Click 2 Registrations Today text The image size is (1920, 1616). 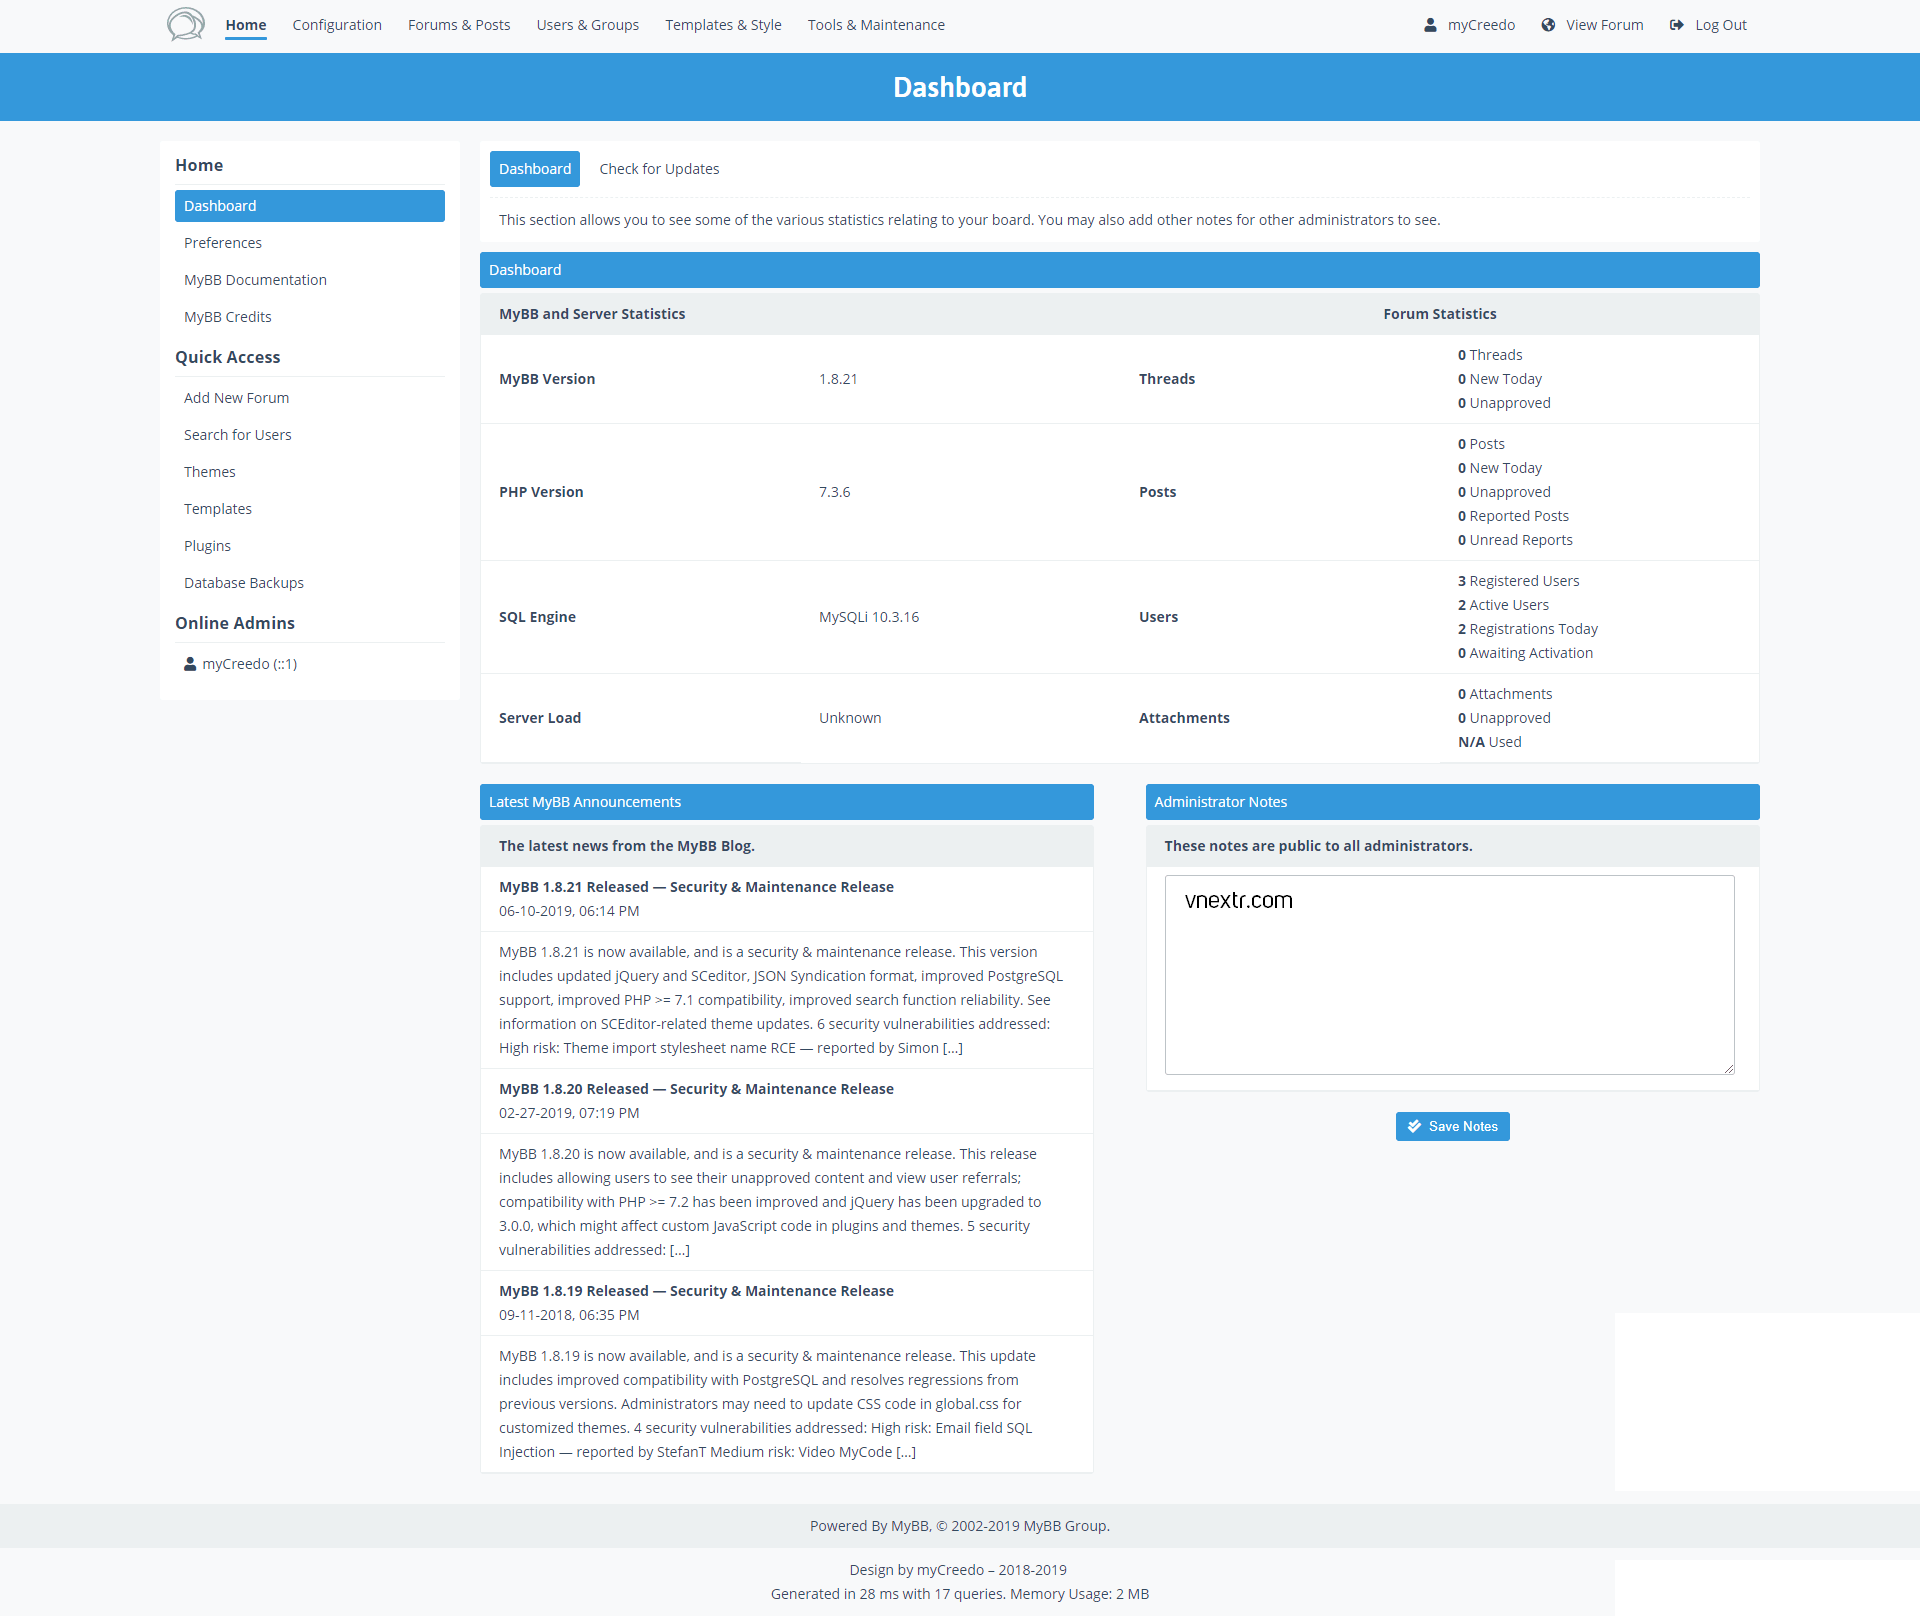coord(1528,629)
